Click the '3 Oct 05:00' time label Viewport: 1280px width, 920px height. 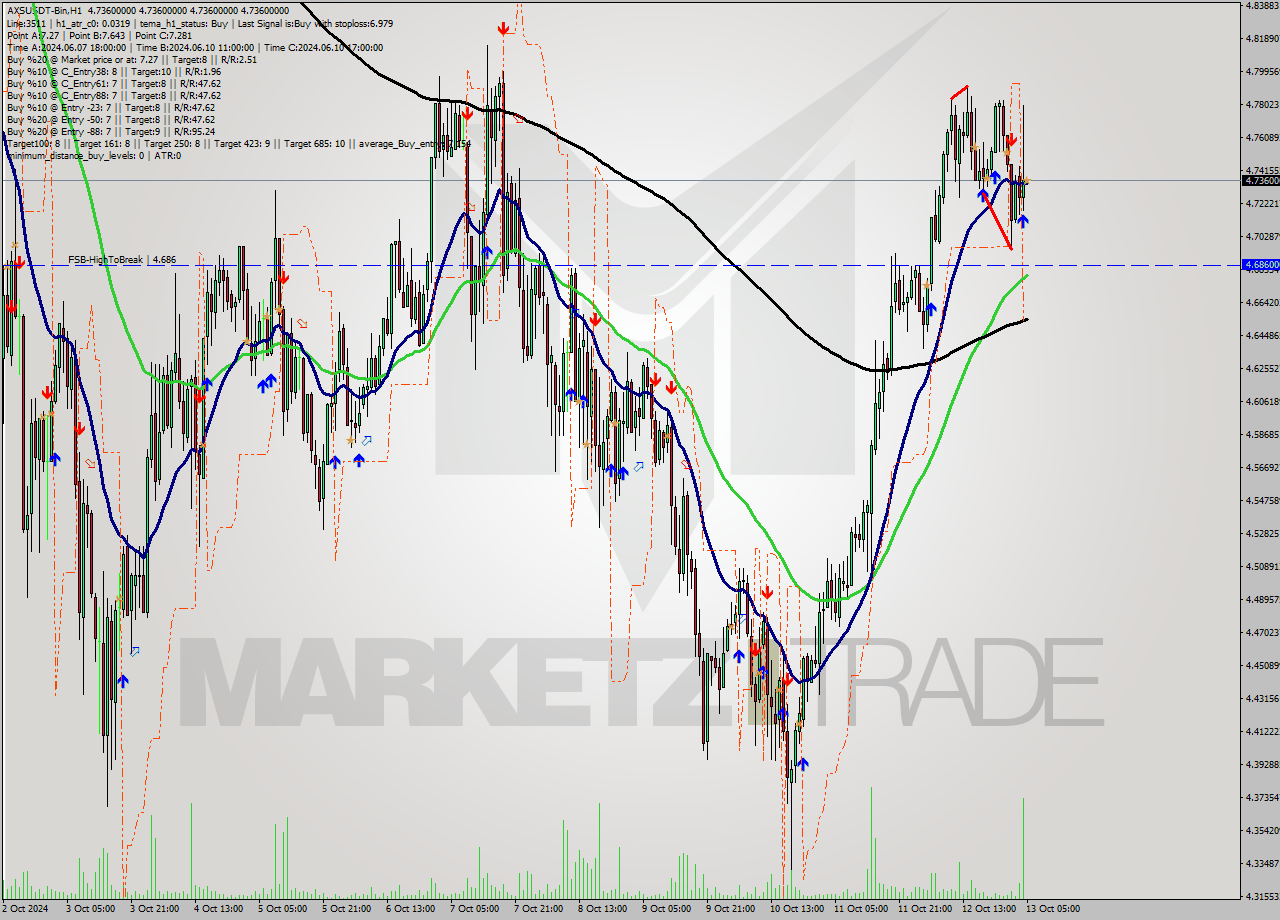(90, 909)
